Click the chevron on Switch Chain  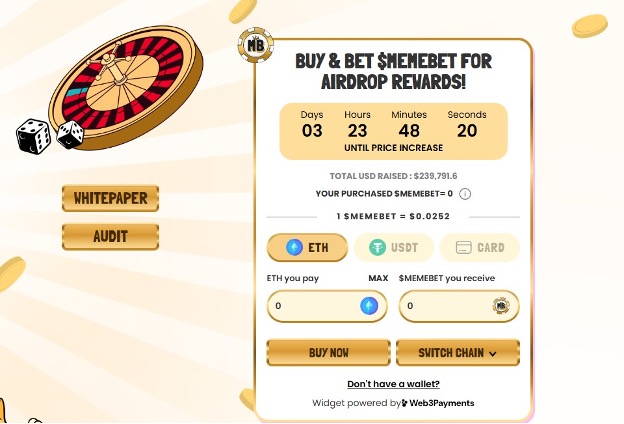click(493, 354)
